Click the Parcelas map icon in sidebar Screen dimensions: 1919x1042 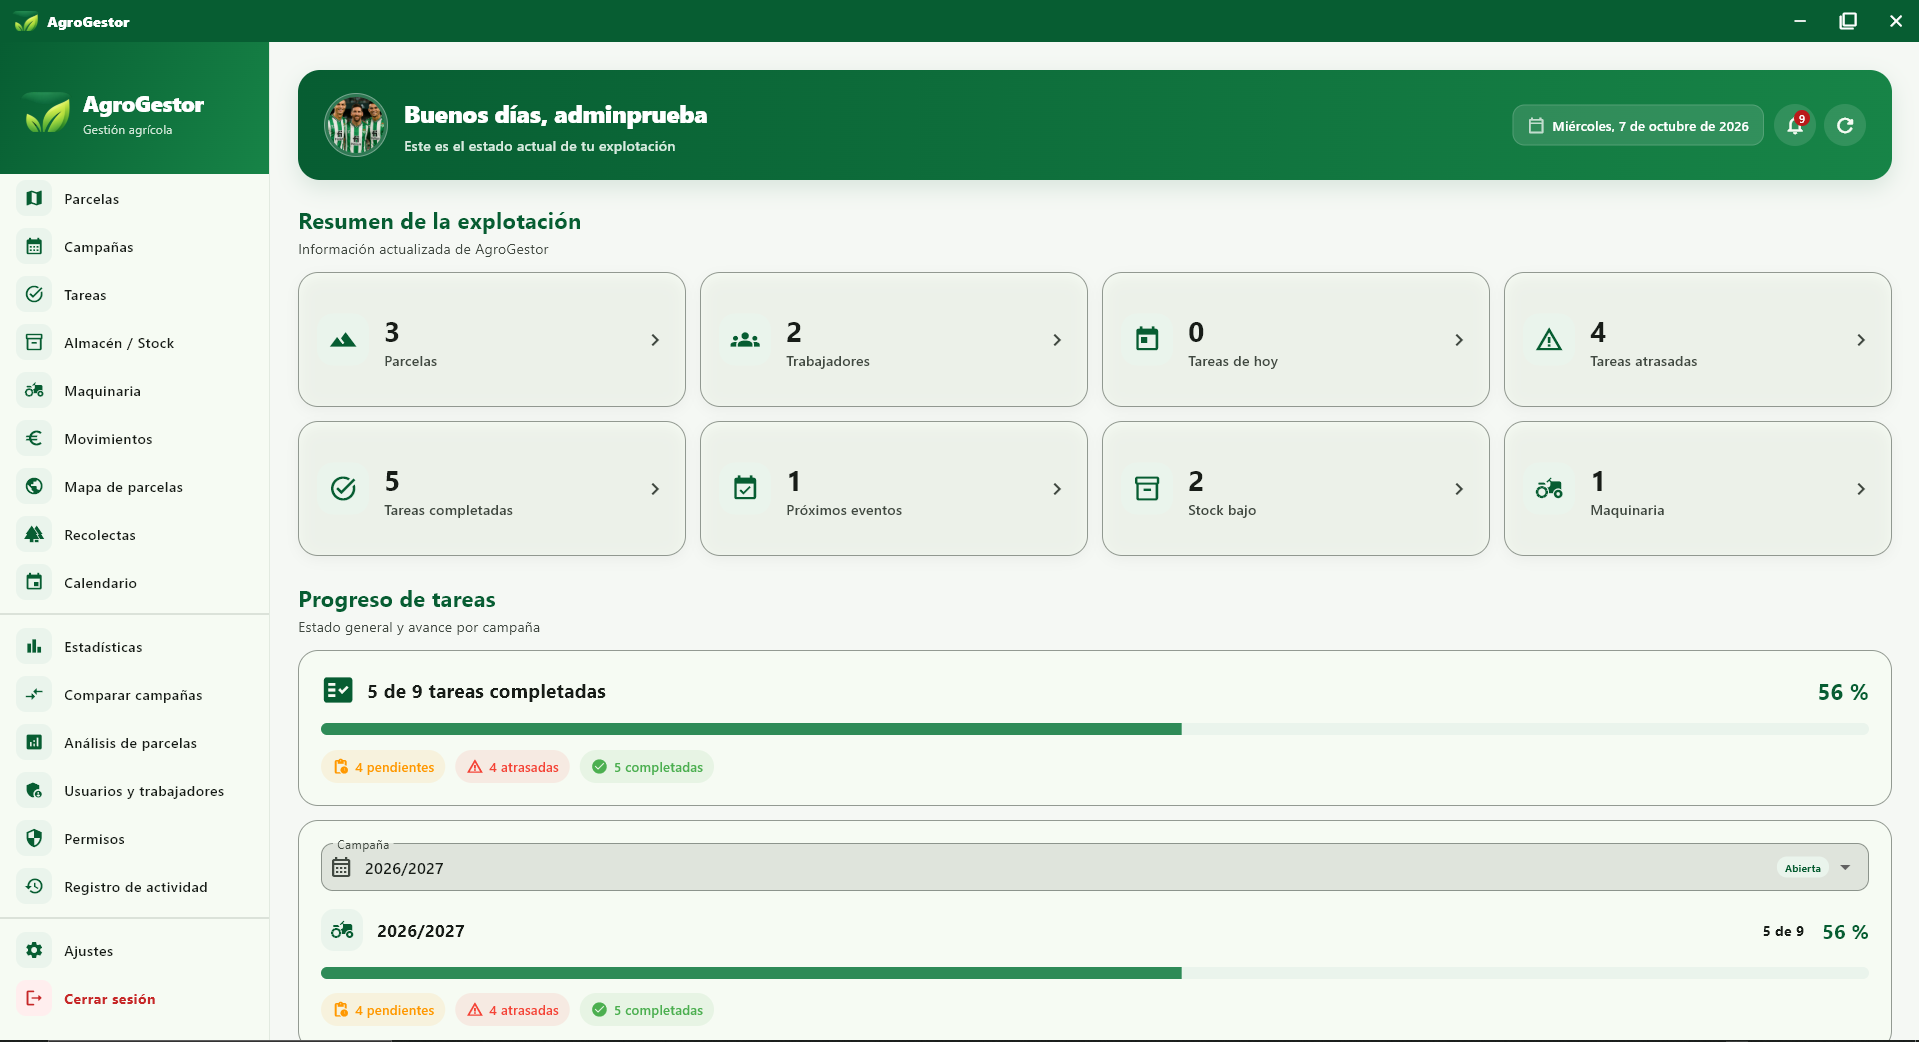pos(34,198)
